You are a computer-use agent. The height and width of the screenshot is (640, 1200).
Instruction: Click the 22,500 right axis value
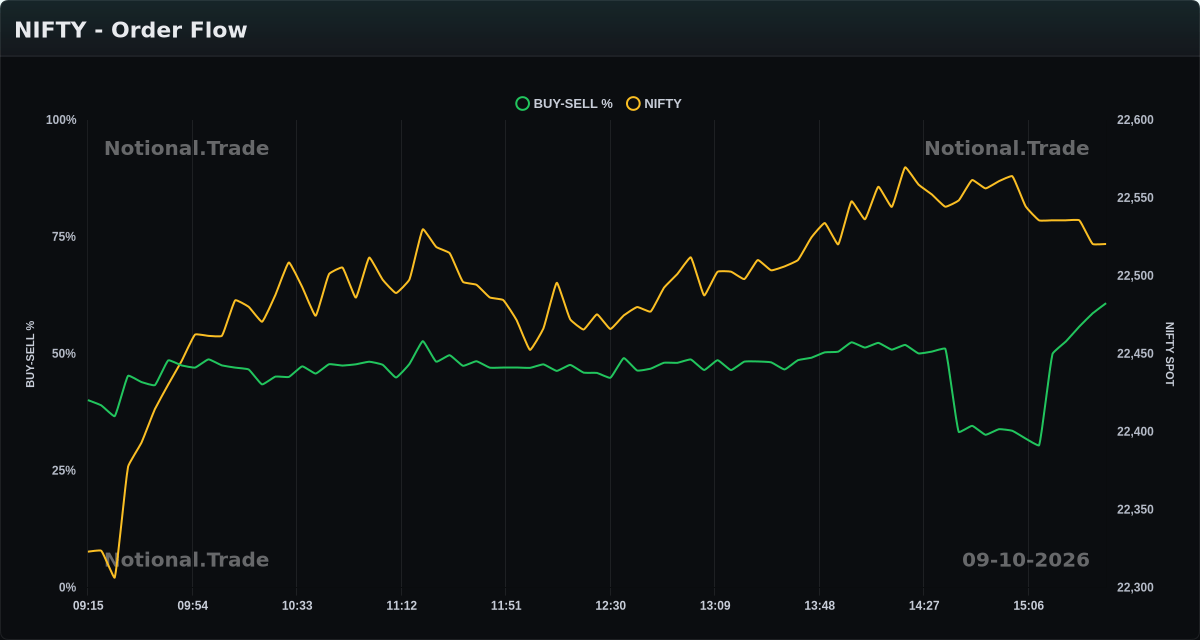(x=1135, y=276)
